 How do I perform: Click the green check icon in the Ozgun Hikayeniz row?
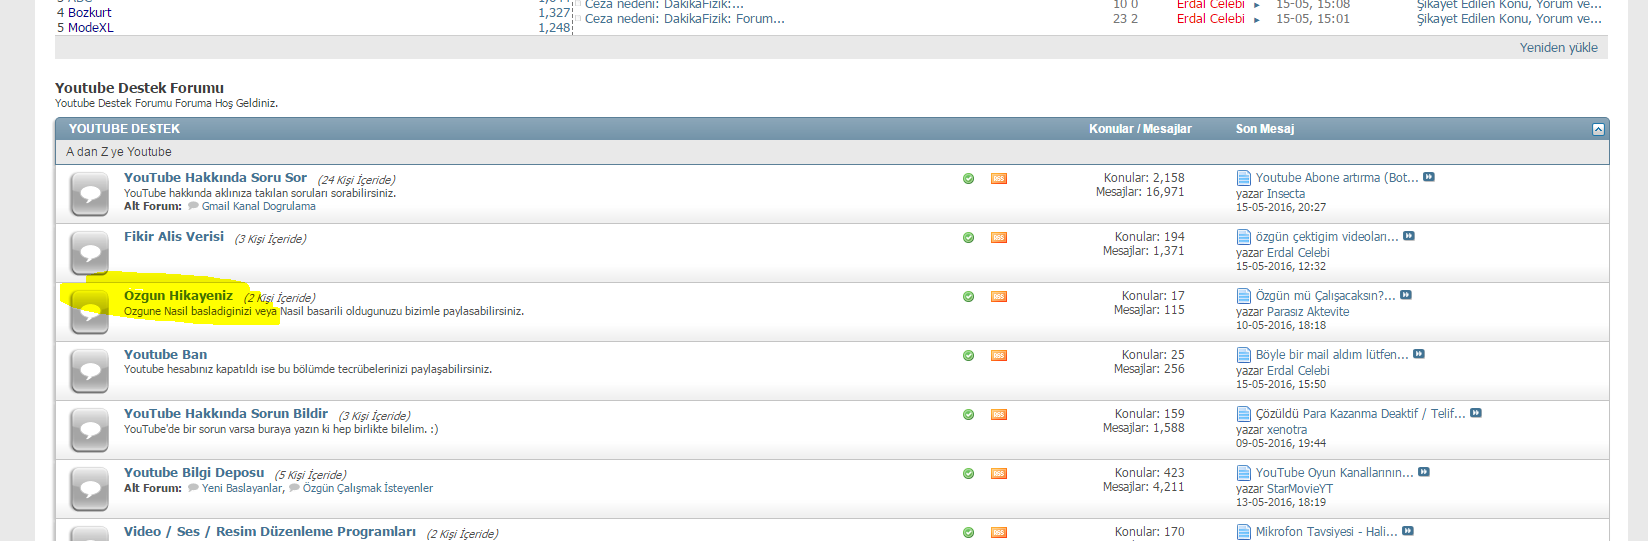pyautogui.click(x=968, y=296)
